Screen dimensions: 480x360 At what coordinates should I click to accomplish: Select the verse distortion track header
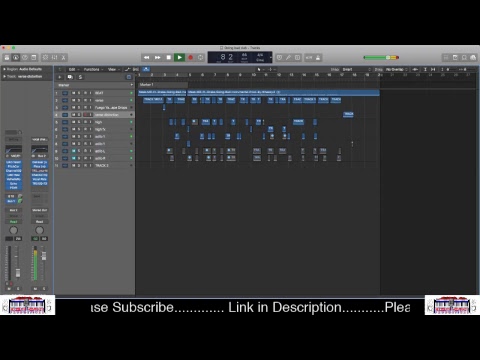click(x=94, y=115)
